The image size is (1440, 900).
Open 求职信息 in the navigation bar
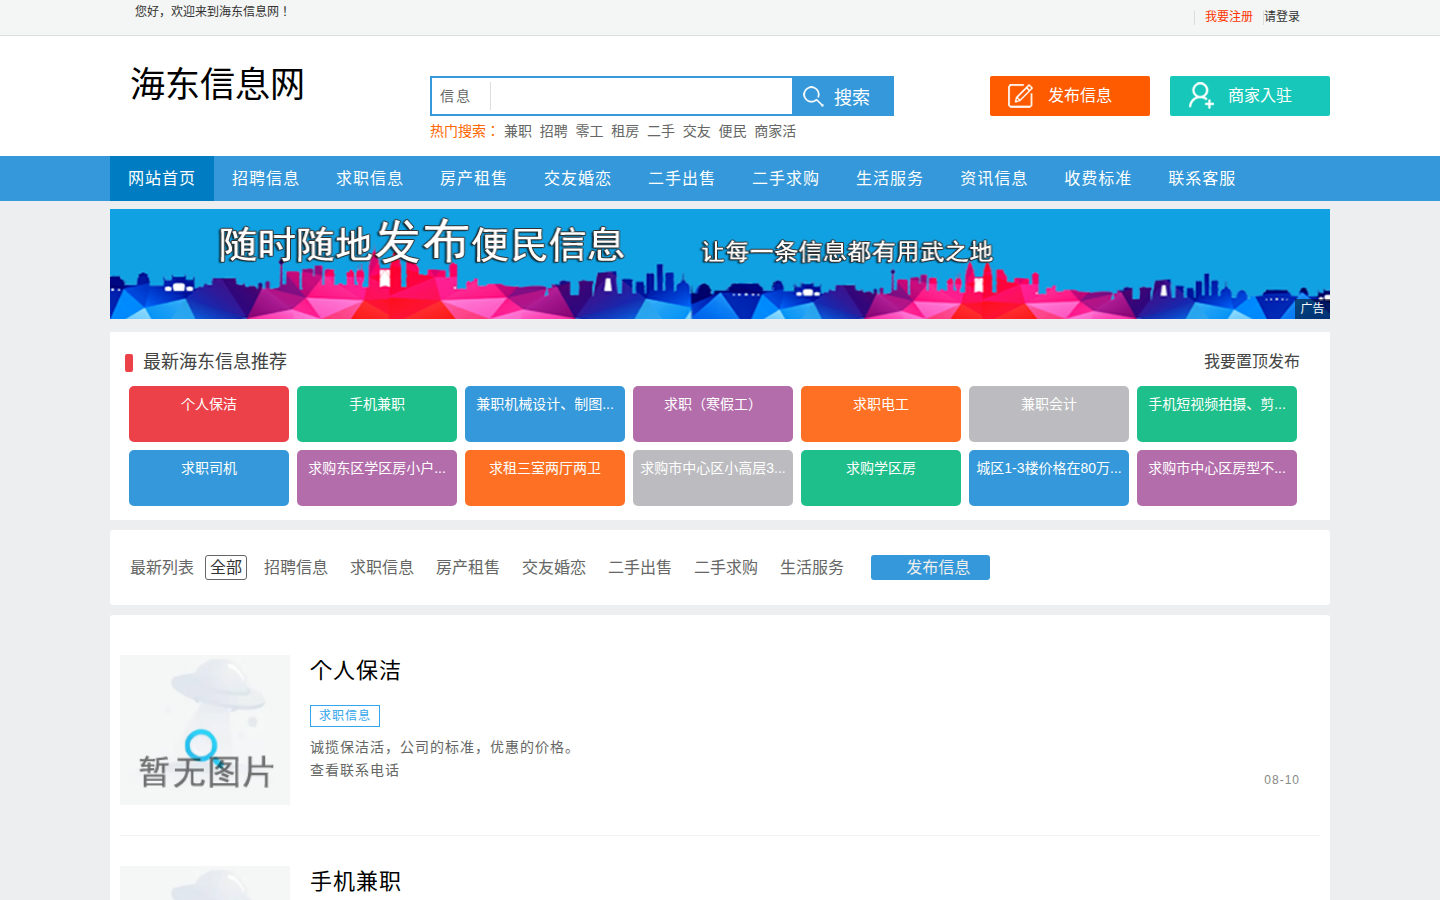(x=370, y=178)
